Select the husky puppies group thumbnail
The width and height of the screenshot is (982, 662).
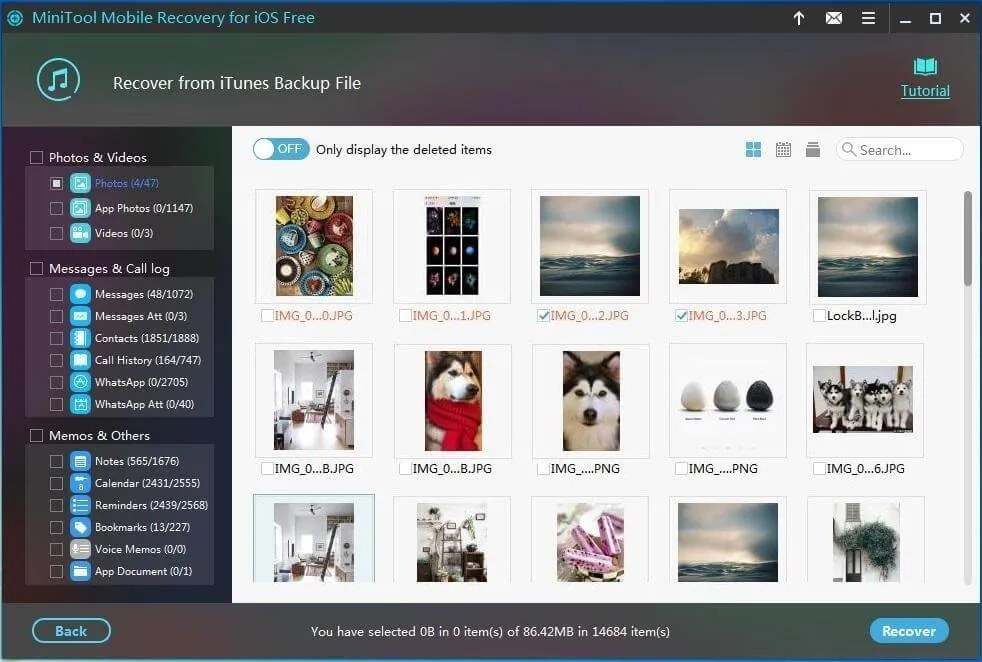pos(863,400)
